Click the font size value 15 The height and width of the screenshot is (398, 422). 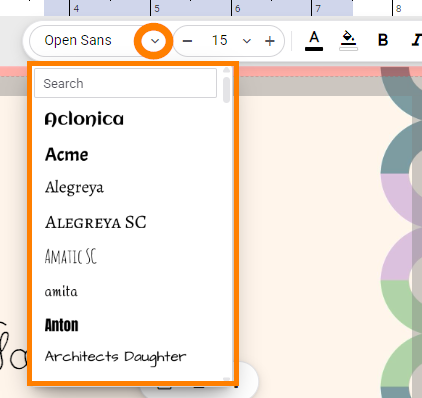219,41
